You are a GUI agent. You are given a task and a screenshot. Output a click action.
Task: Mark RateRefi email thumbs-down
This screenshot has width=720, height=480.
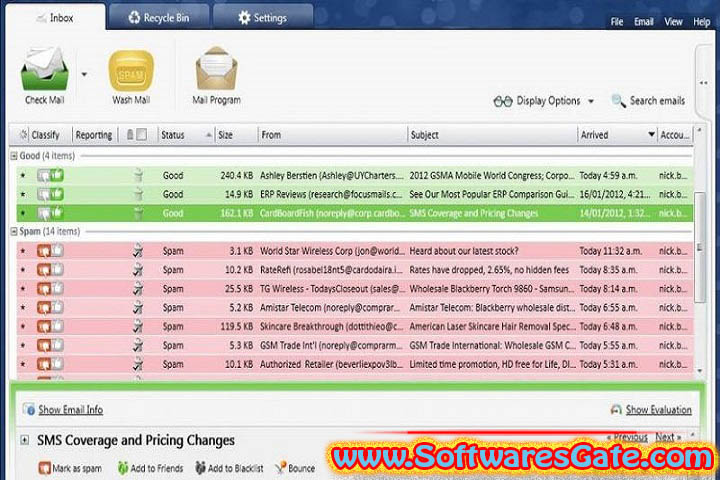44,270
